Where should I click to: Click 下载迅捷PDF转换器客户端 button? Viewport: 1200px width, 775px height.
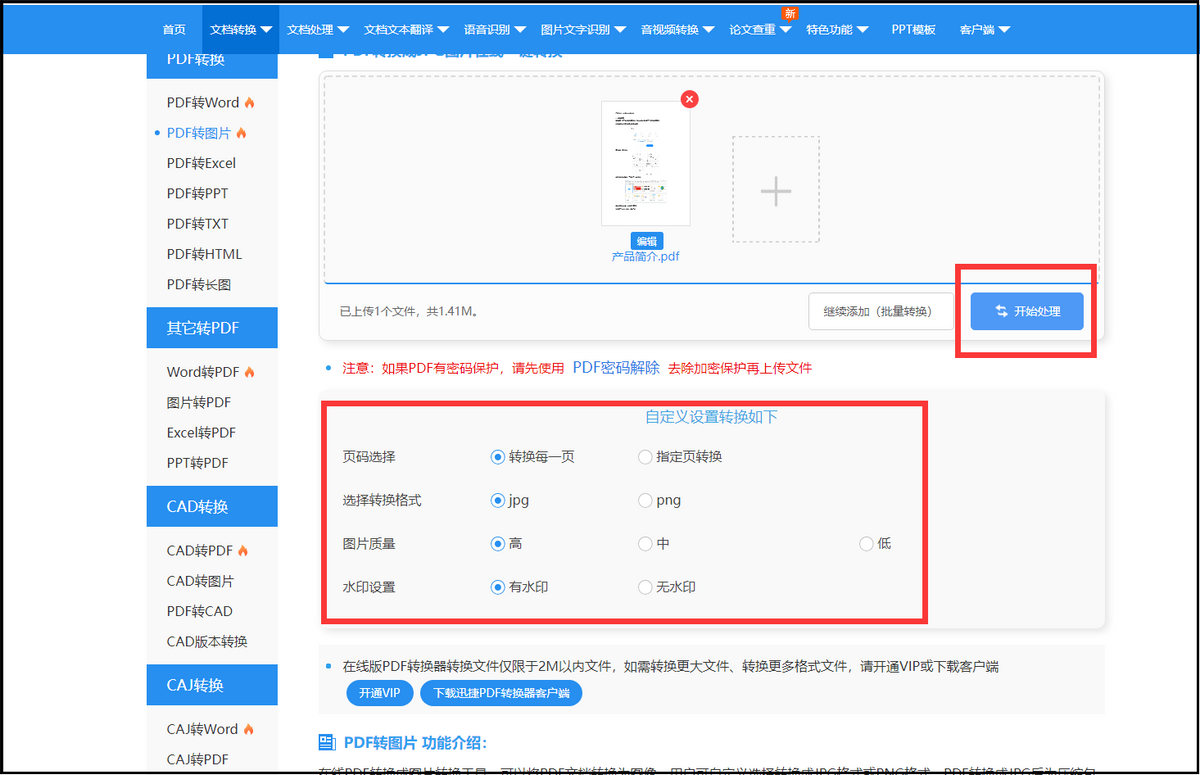point(501,693)
